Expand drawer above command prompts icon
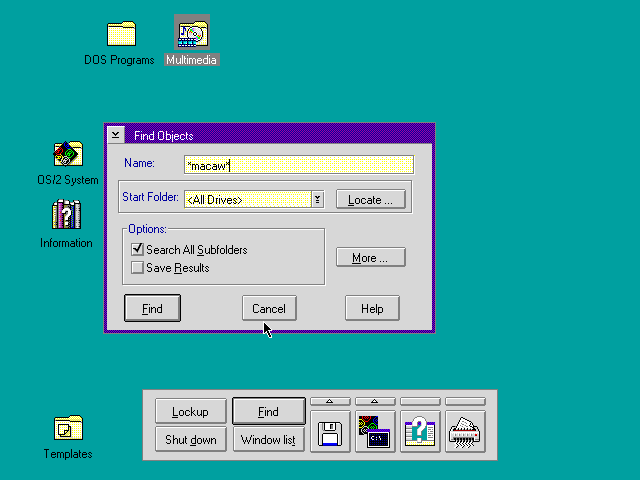The image size is (640, 480). (375, 401)
